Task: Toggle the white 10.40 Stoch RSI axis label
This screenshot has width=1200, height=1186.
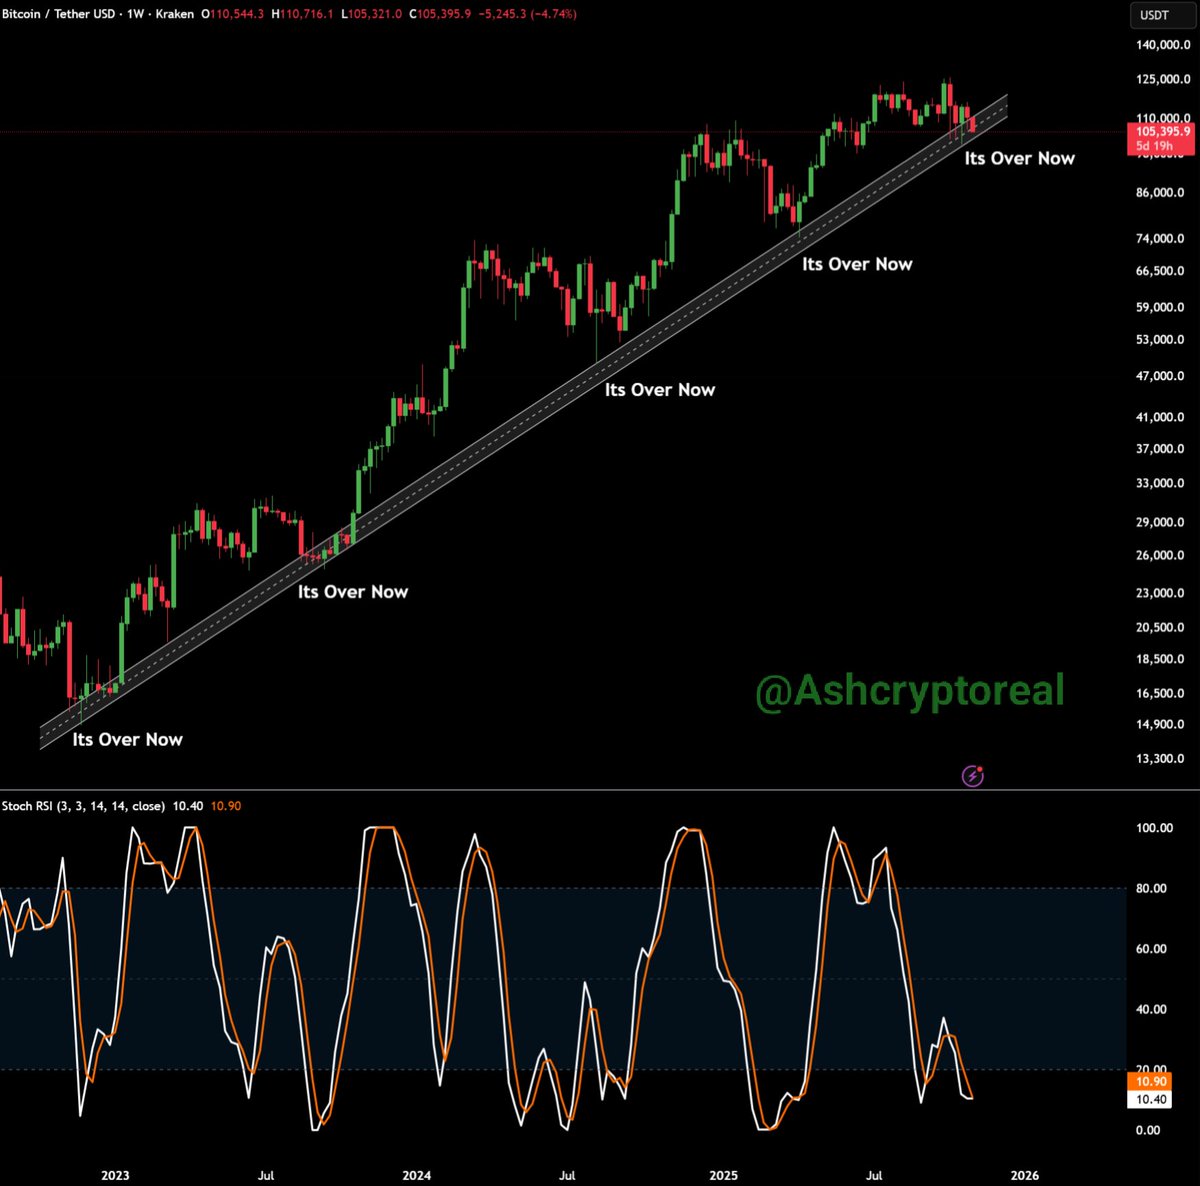Action: click(x=1149, y=1099)
